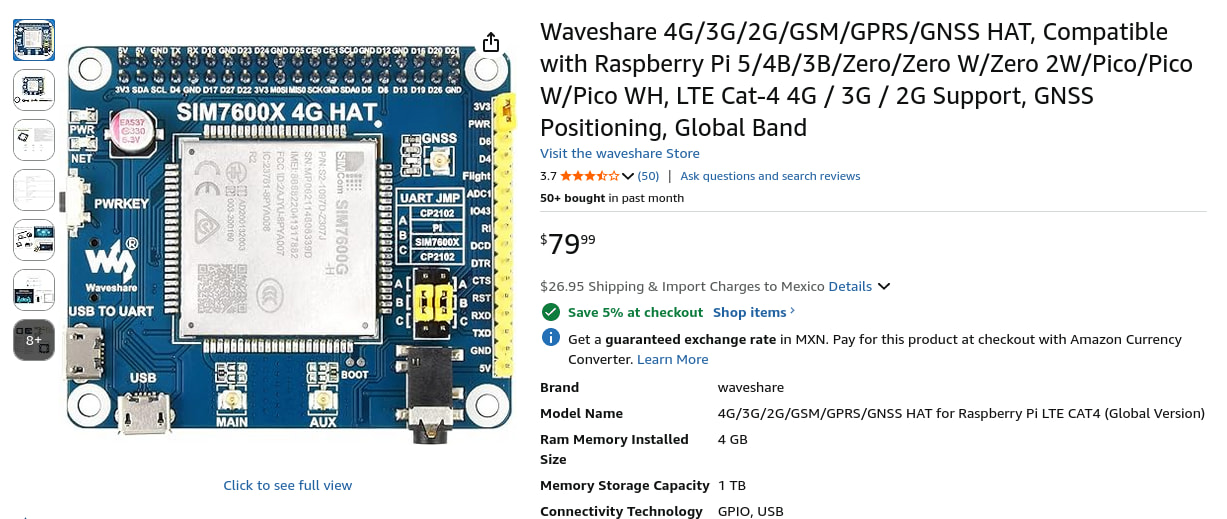Click the main product image
The width and height of the screenshot is (1227, 519).
tap(287, 238)
